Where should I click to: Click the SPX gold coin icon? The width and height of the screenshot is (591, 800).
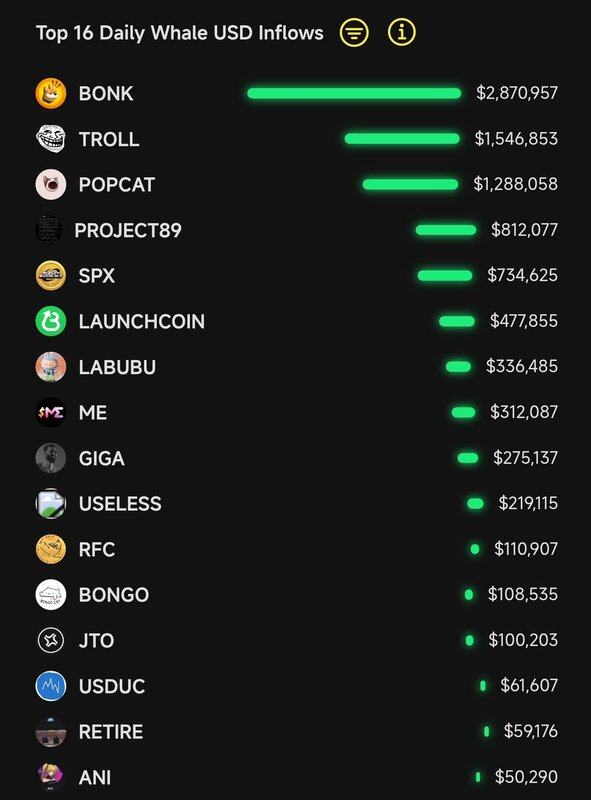[51, 276]
